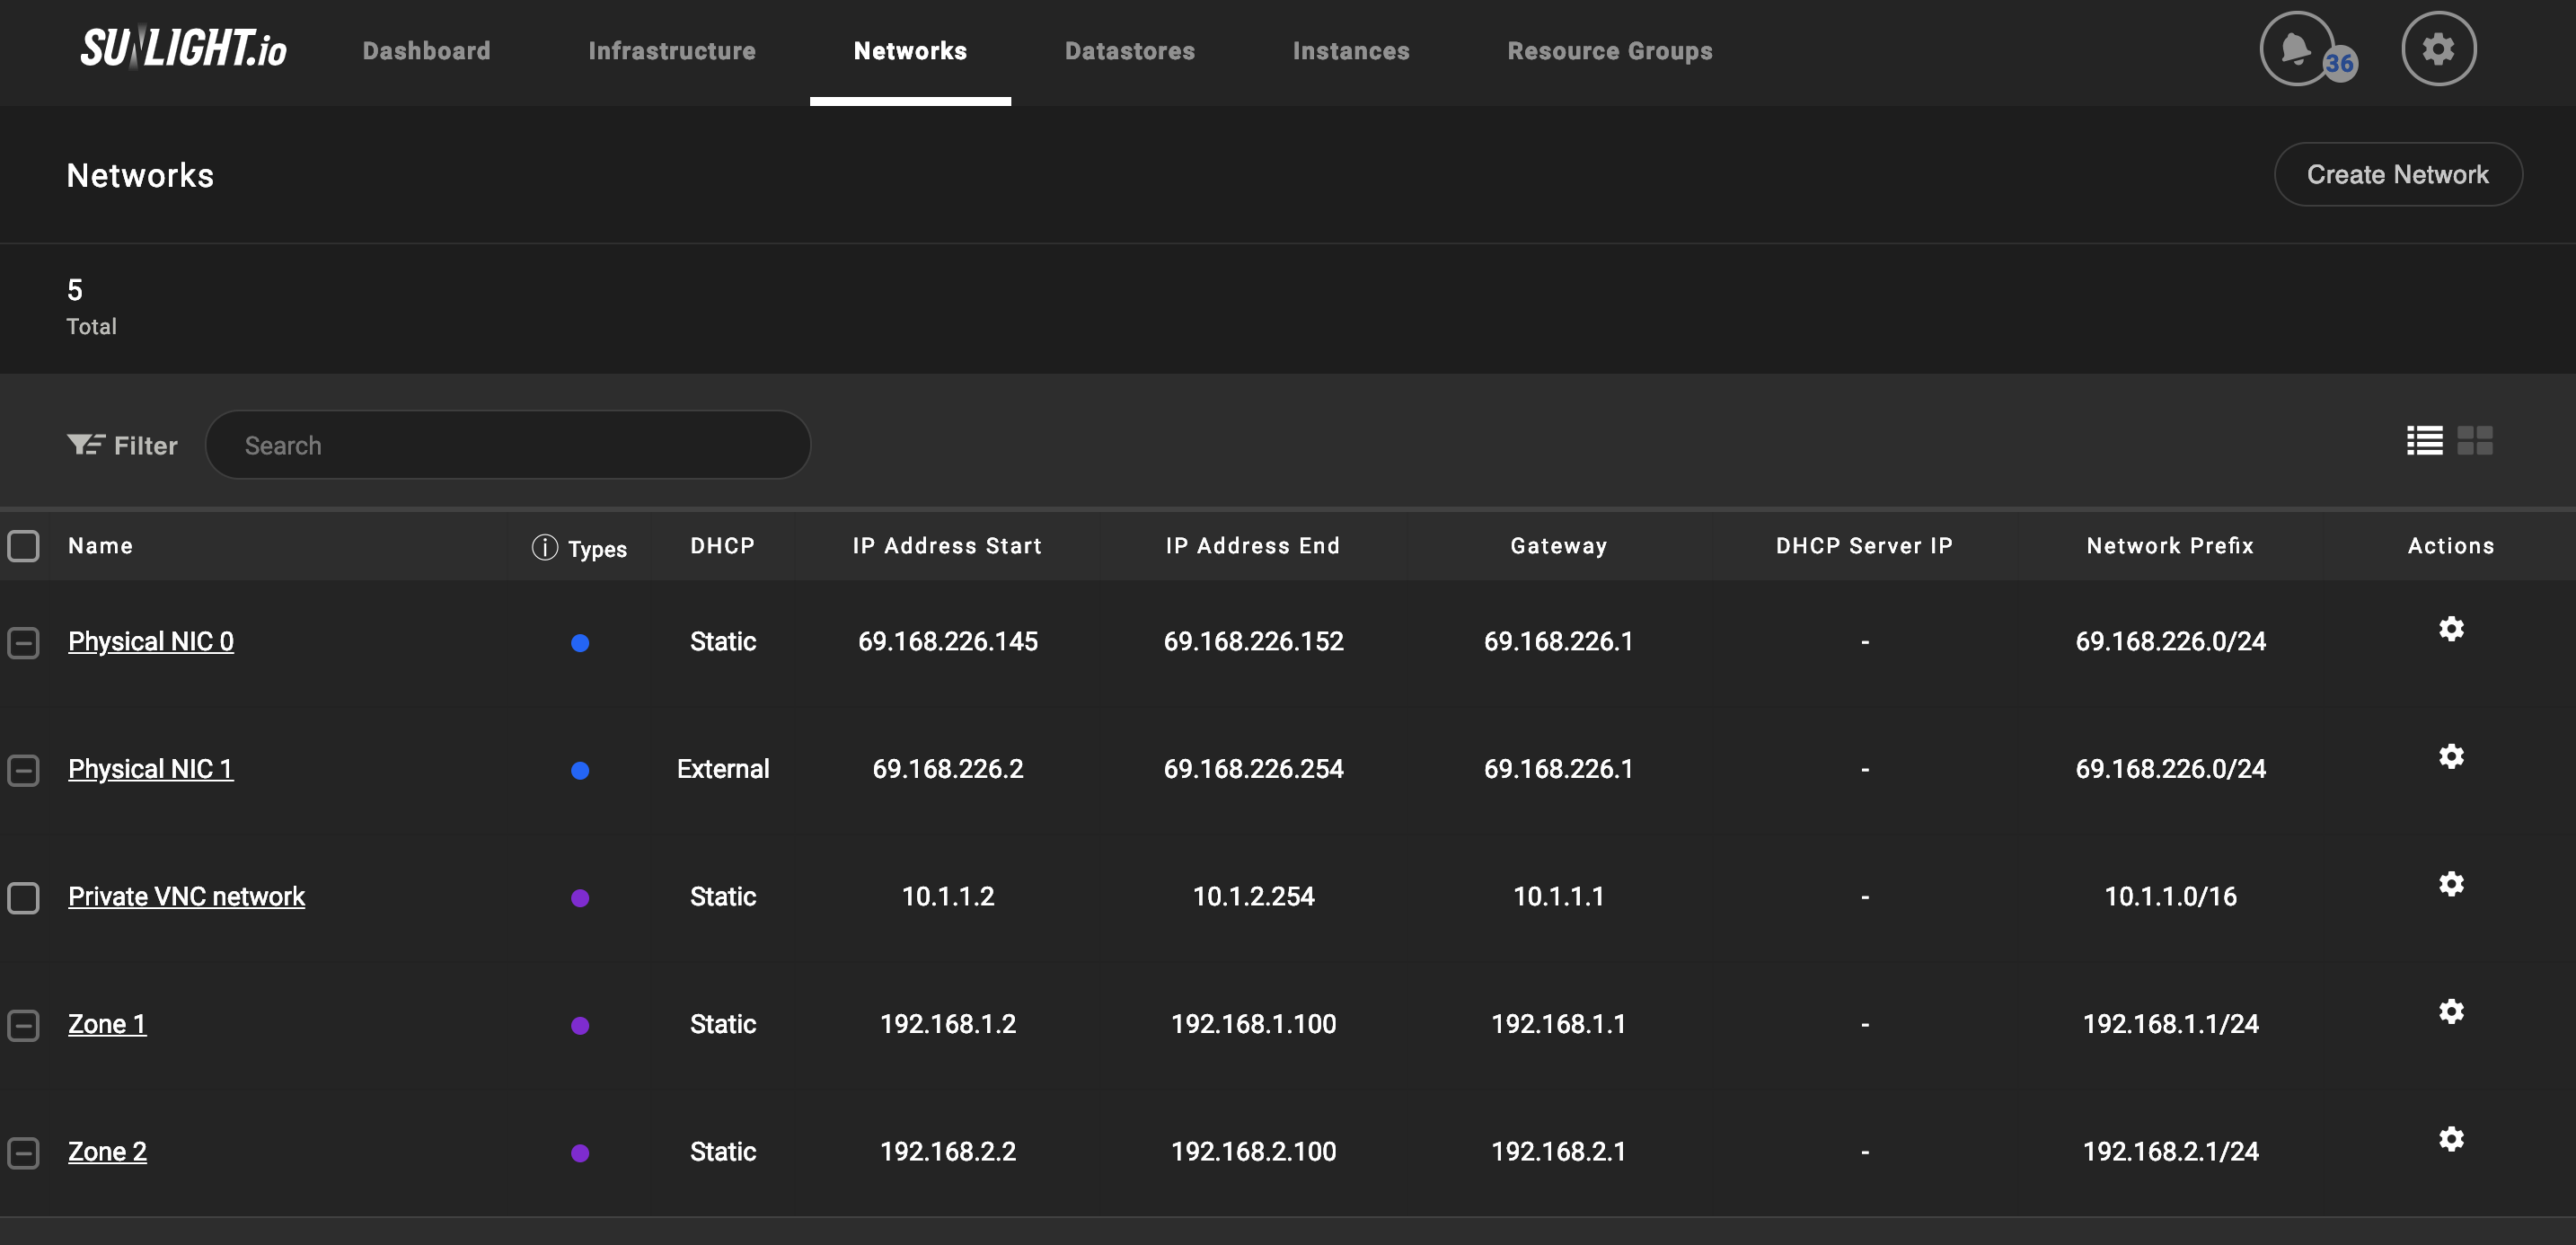2576x1245 pixels.
Task: Click network prefix 192.168.2.1/24
Action: pyautogui.click(x=2170, y=1152)
